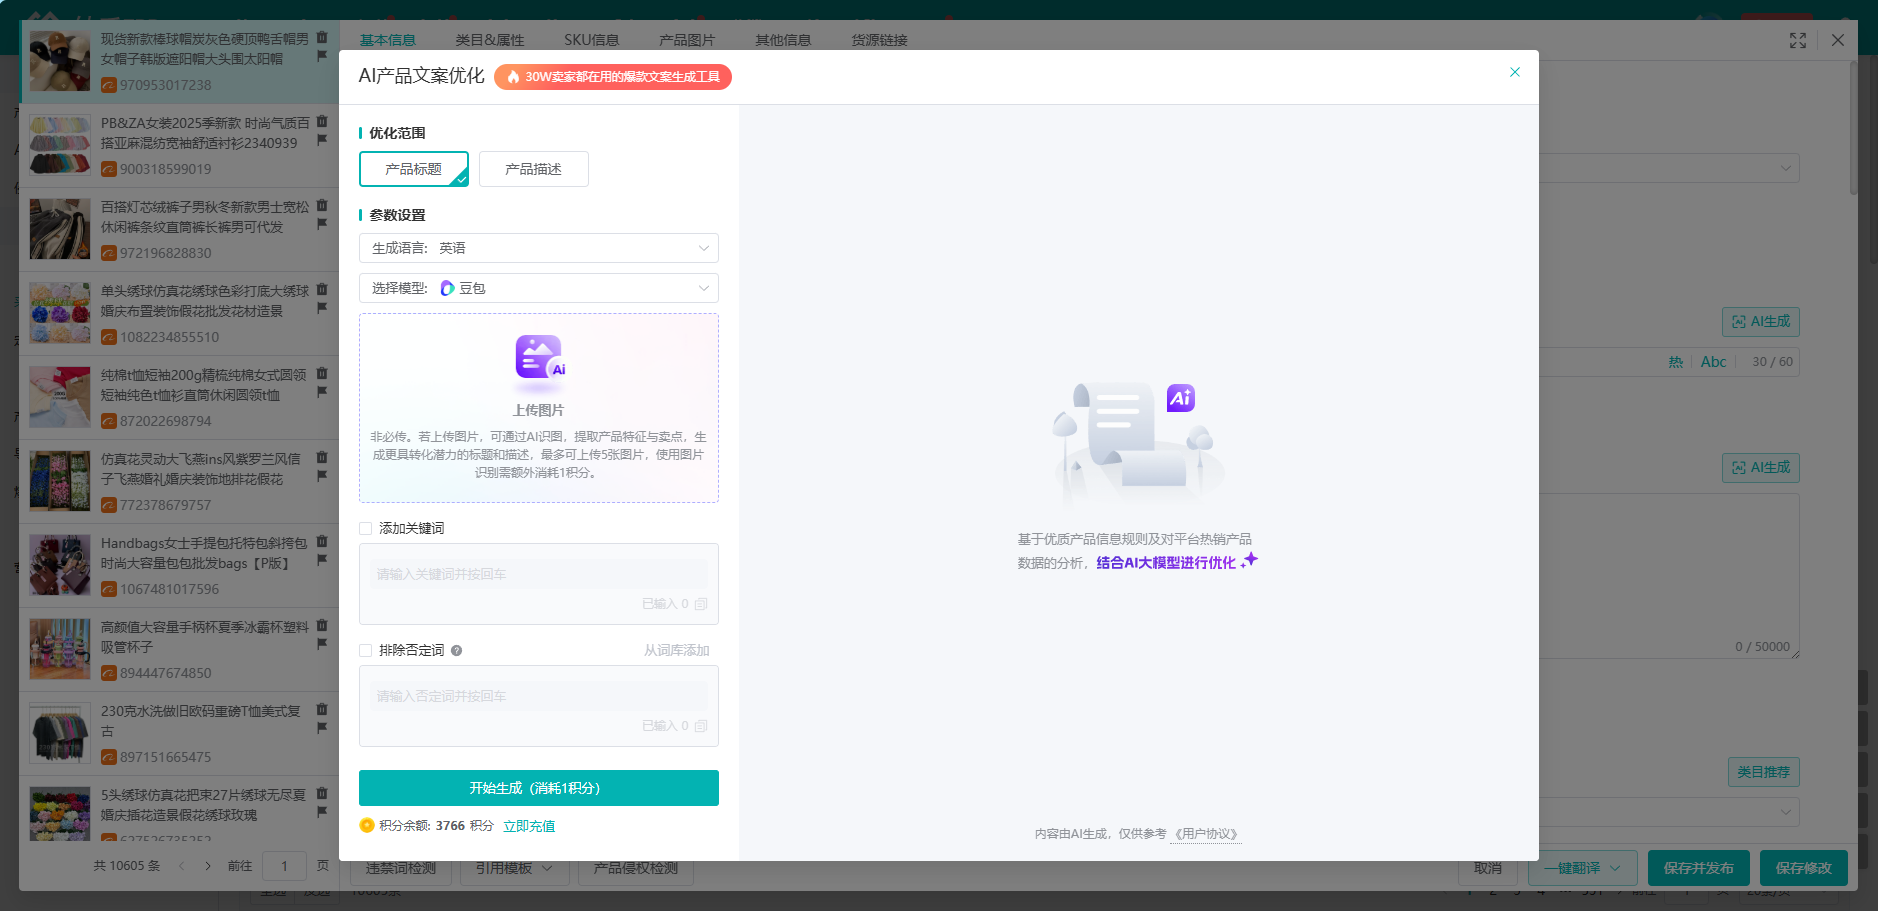Select 产品标题 optimization scope
The height and width of the screenshot is (911, 1878).
(414, 169)
